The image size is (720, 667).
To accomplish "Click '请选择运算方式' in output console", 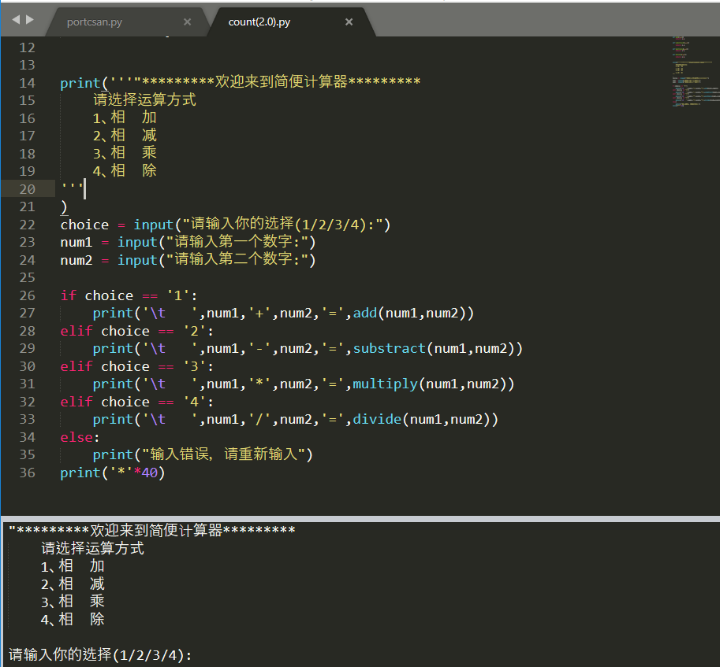I will pos(93,548).
